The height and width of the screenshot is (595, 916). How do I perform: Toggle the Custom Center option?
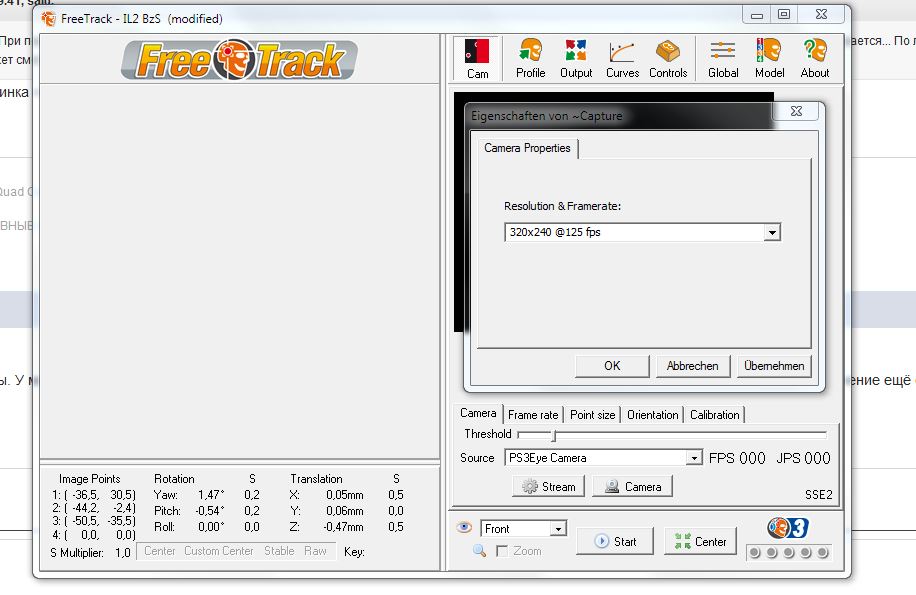(x=218, y=551)
